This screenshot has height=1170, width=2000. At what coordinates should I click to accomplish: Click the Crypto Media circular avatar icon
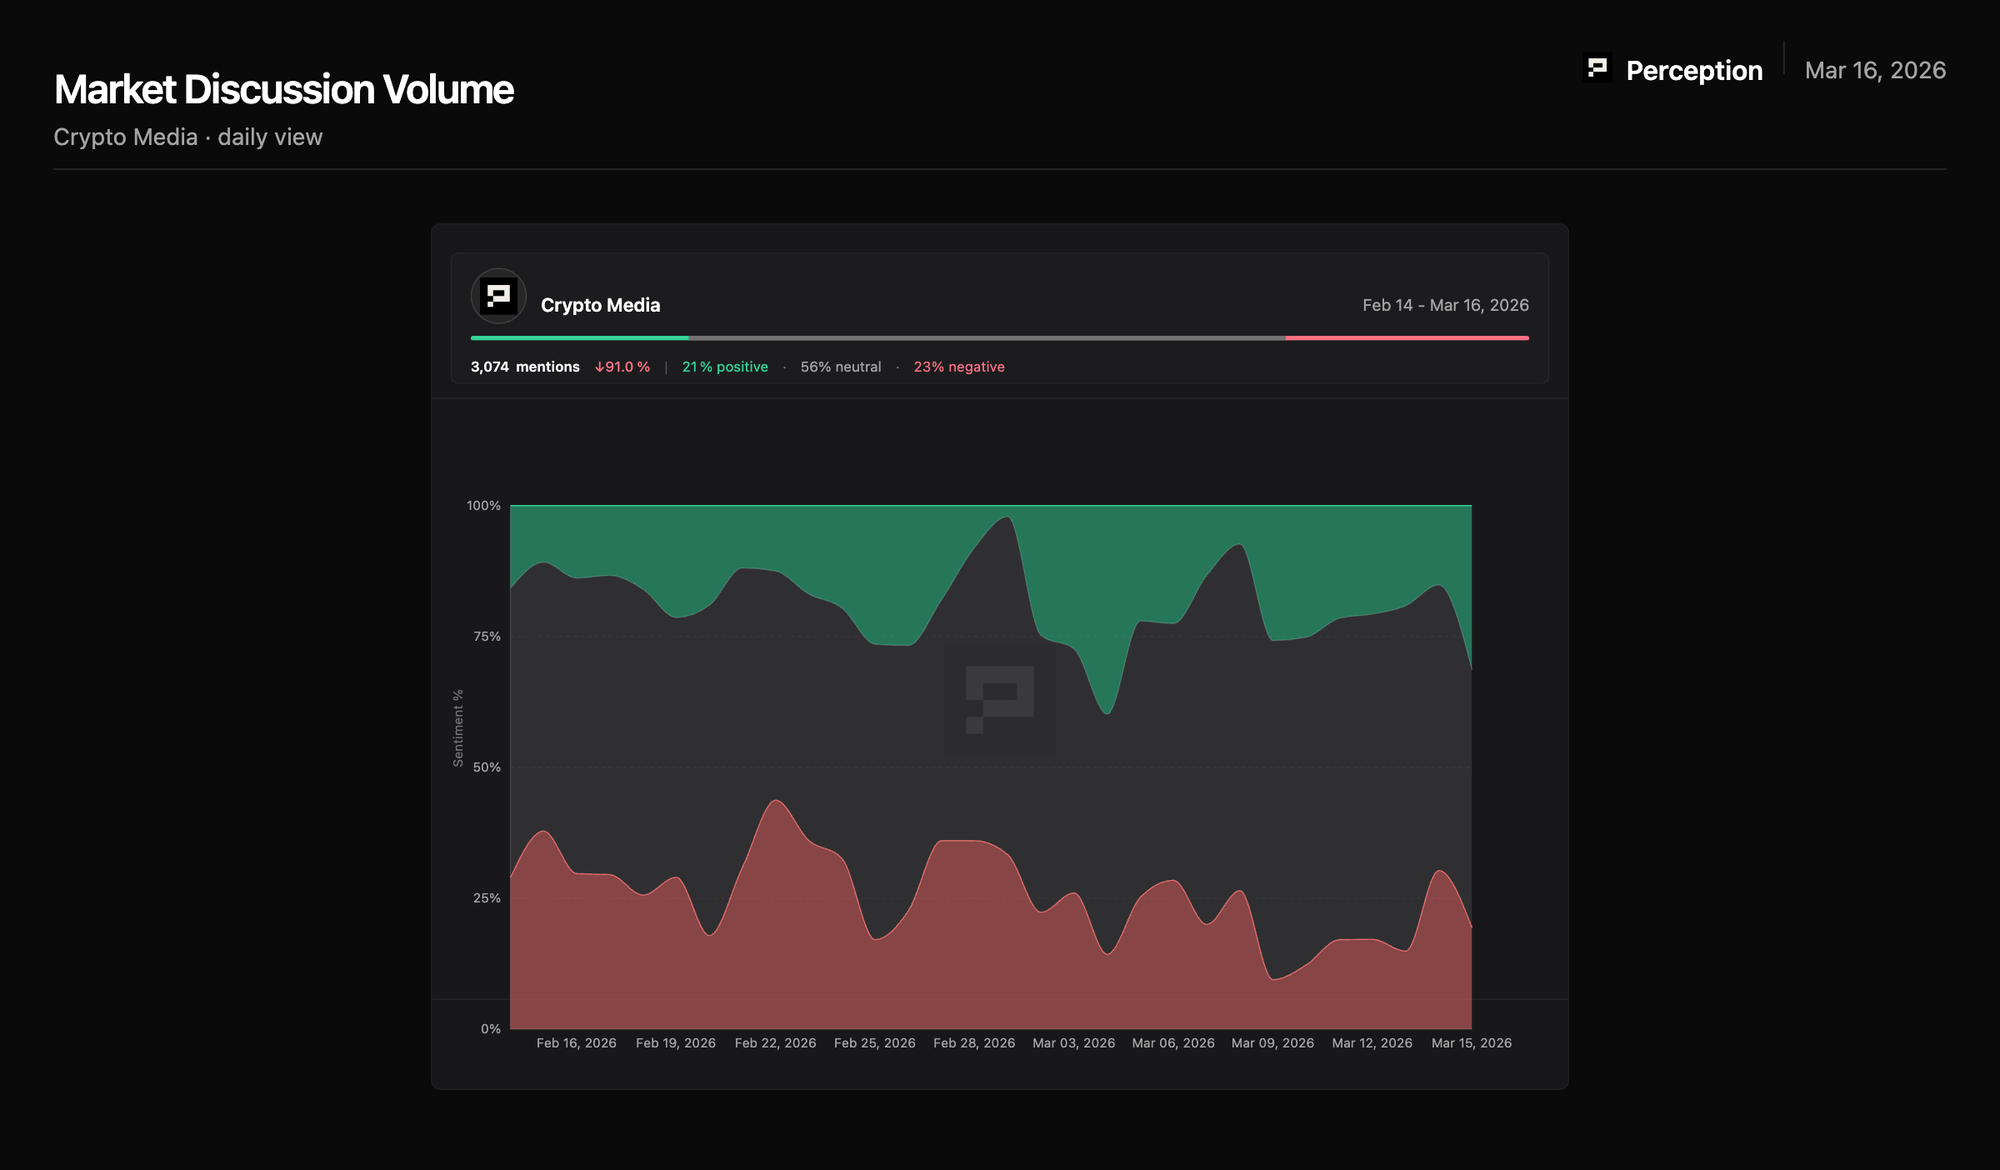click(x=498, y=297)
